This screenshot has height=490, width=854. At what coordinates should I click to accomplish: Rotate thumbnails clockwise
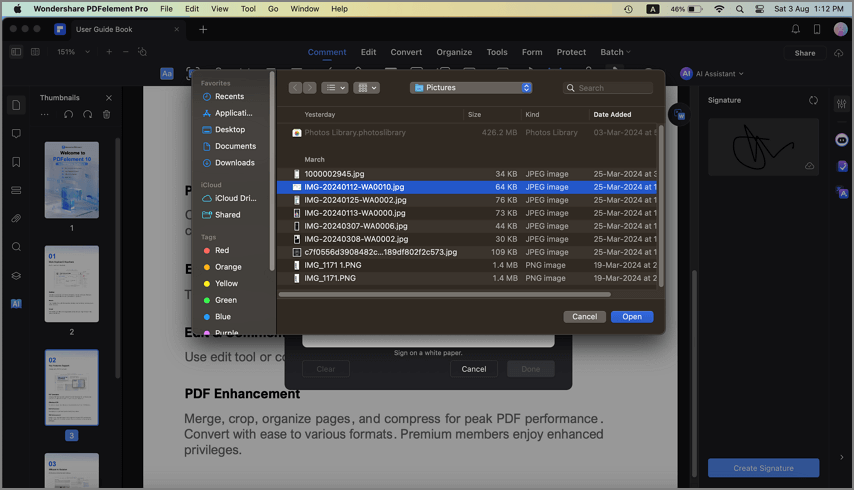[x=87, y=114]
